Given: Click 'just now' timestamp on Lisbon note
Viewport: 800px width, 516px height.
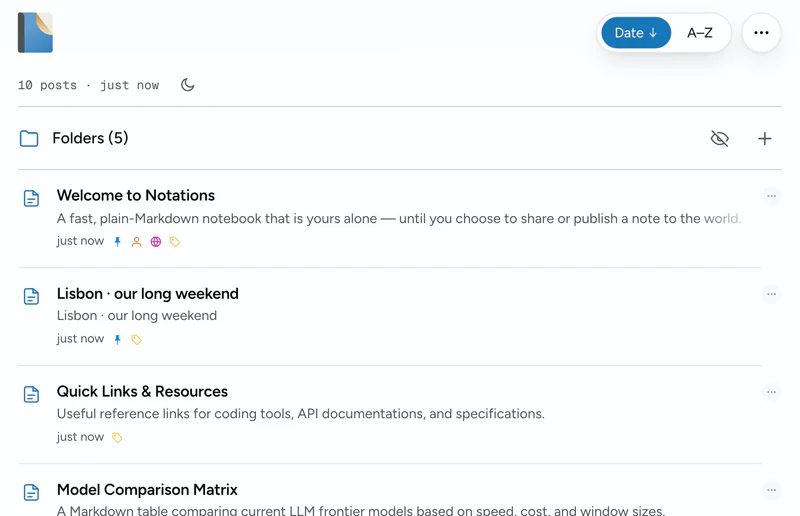Looking at the screenshot, I should 80,339.
